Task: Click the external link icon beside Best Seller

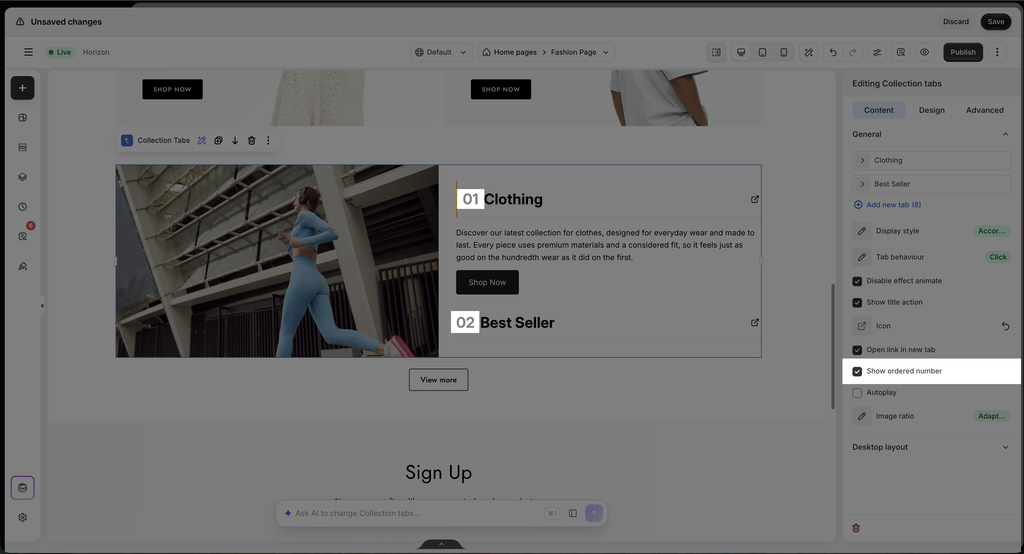Action: point(754,323)
